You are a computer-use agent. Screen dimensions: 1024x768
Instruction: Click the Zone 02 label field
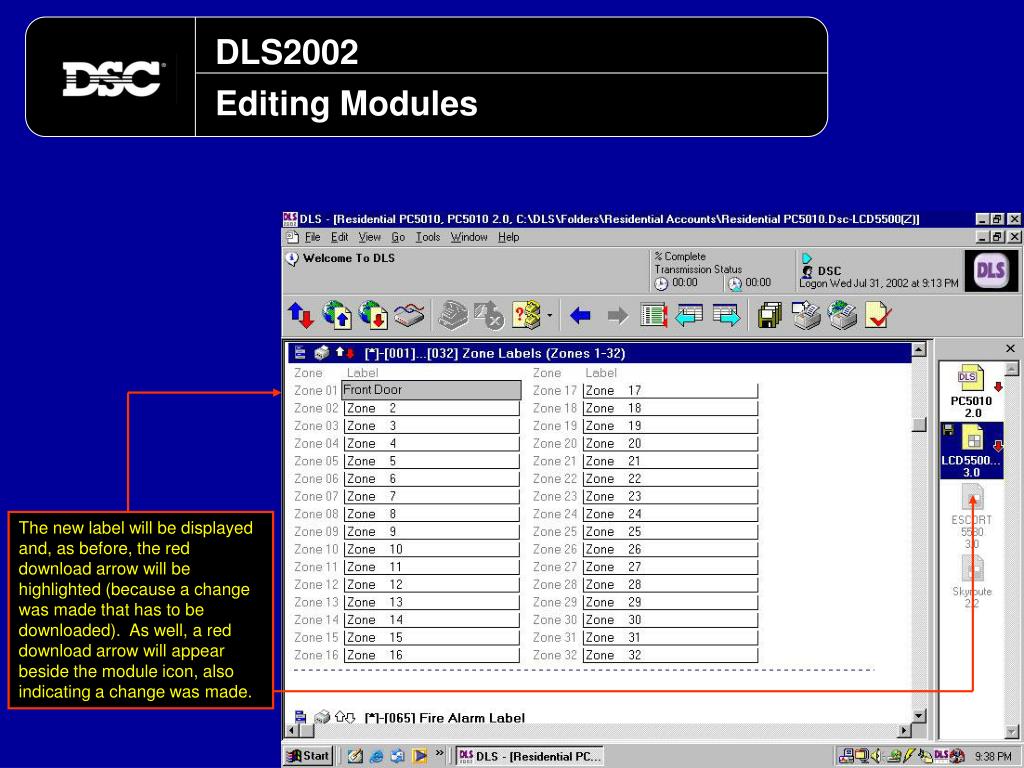click(431, 408)
